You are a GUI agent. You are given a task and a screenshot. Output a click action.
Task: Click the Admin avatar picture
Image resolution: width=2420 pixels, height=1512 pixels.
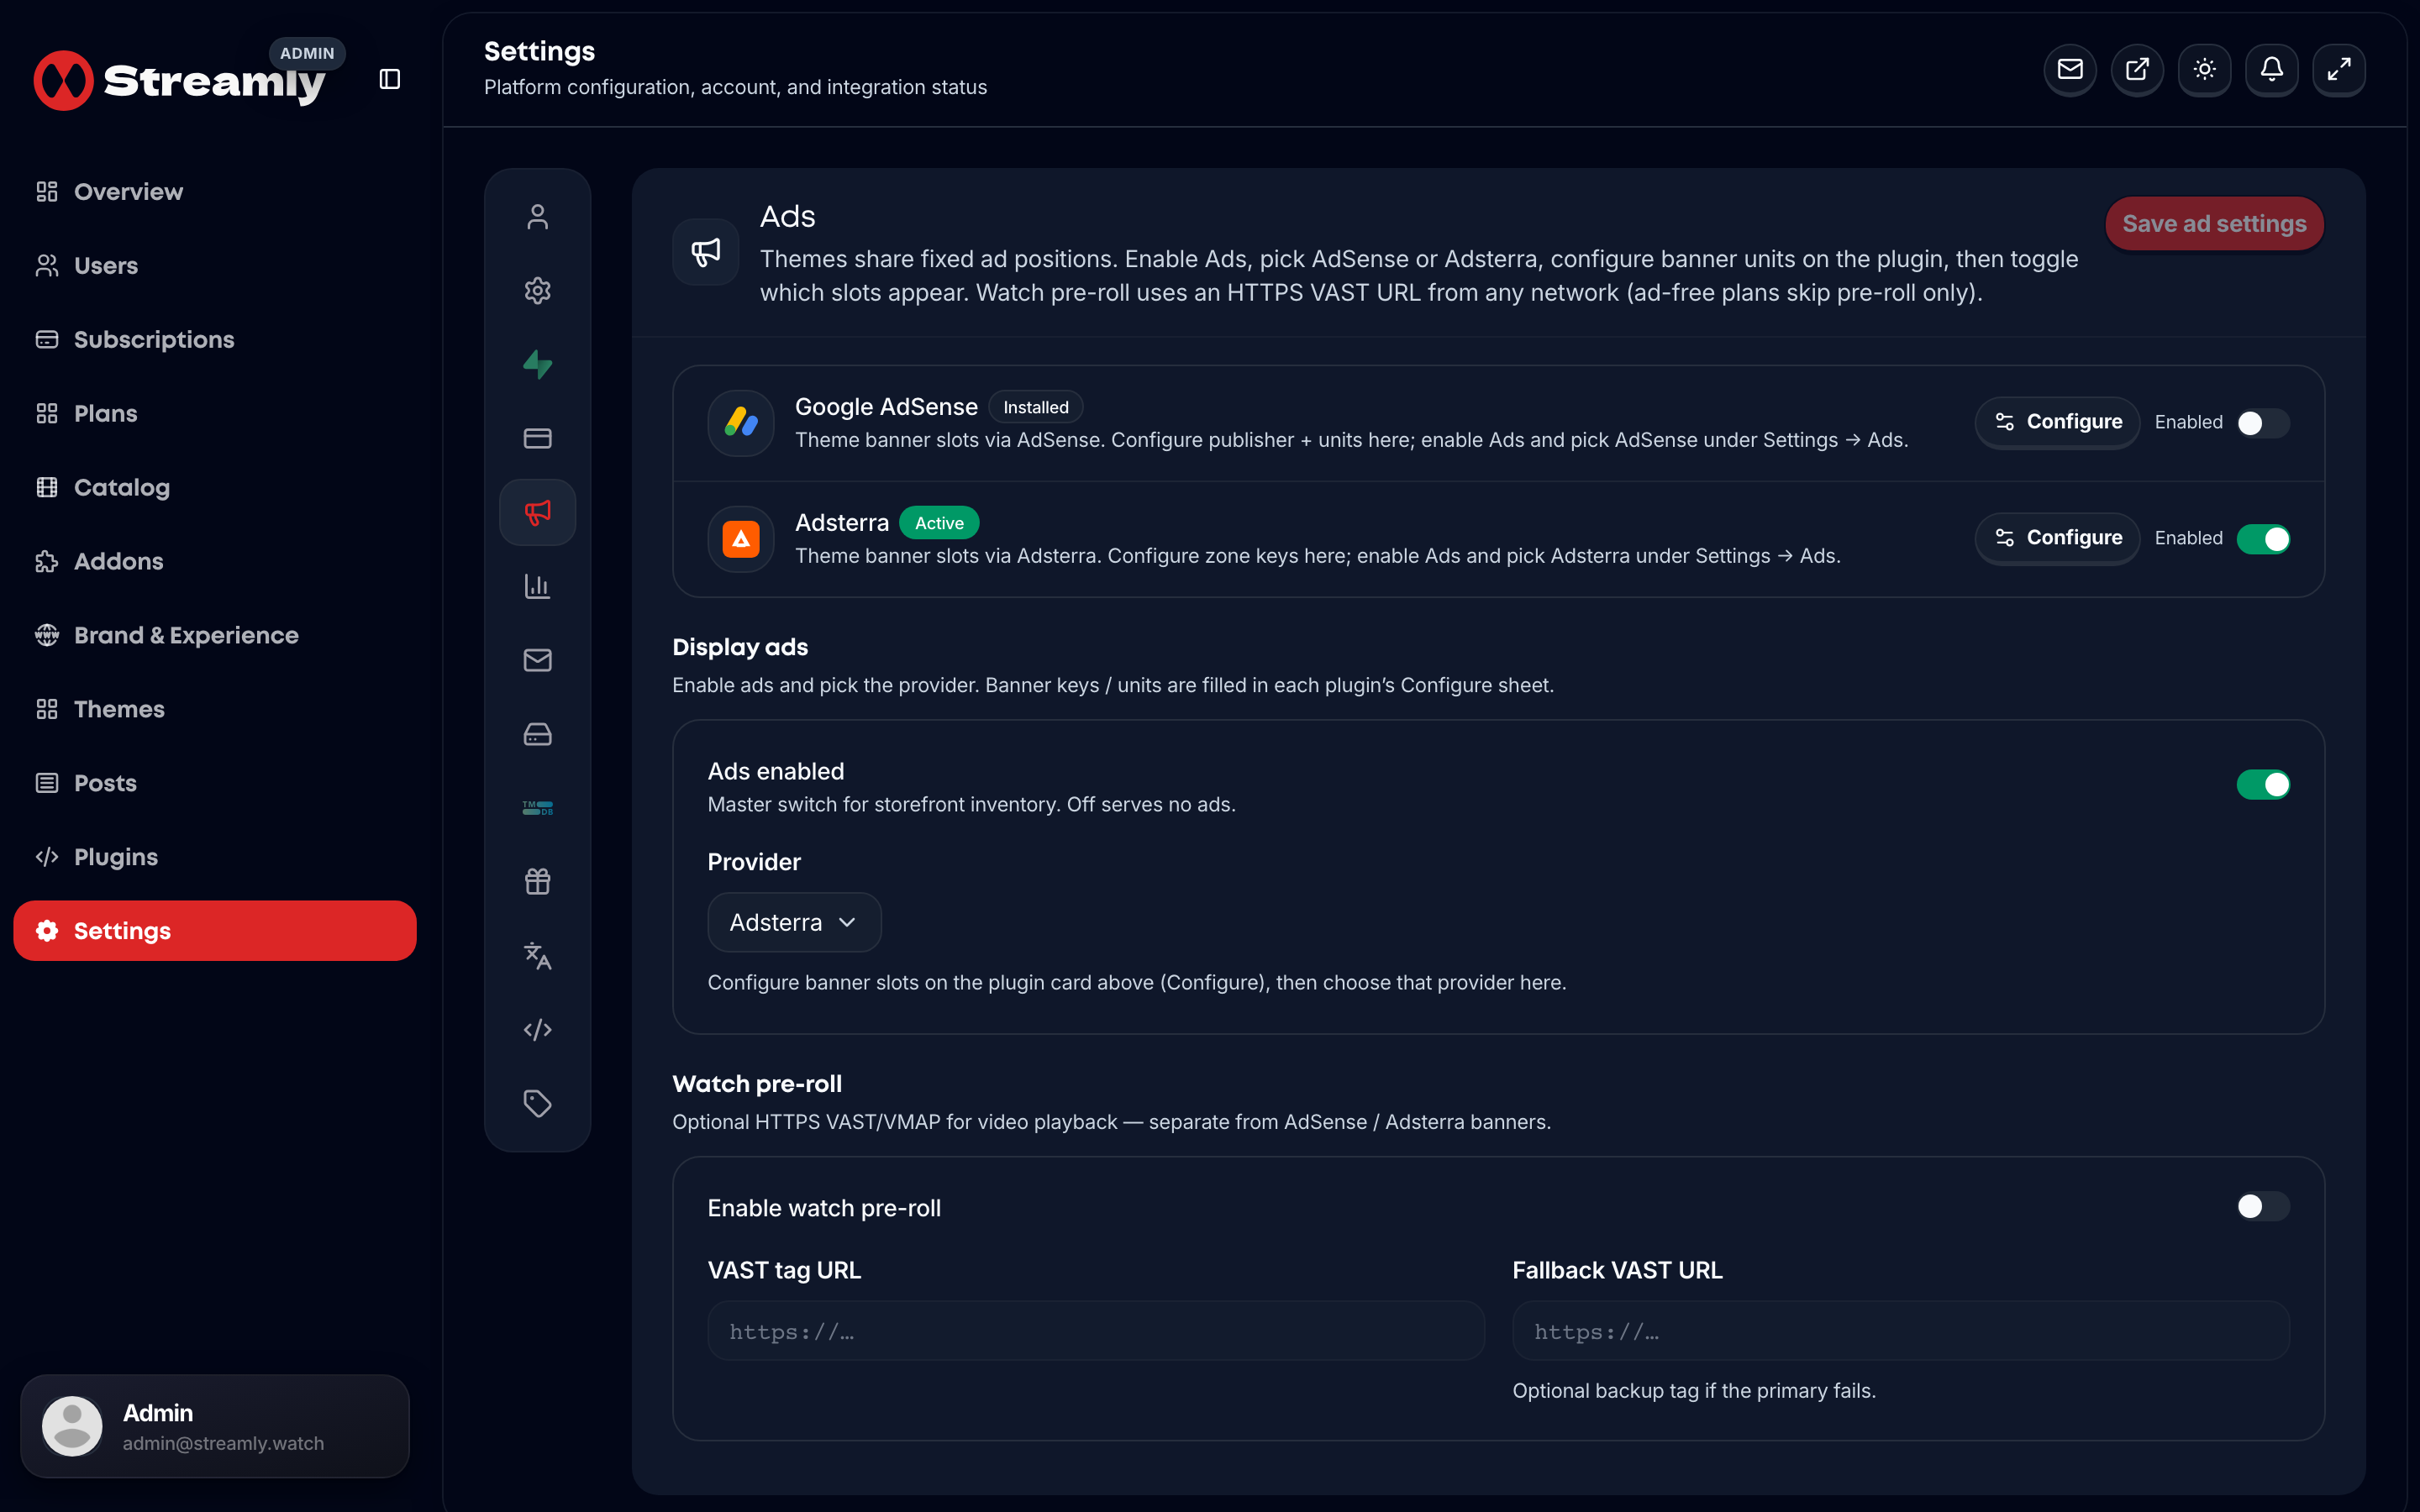click(x=72, y=1426)
